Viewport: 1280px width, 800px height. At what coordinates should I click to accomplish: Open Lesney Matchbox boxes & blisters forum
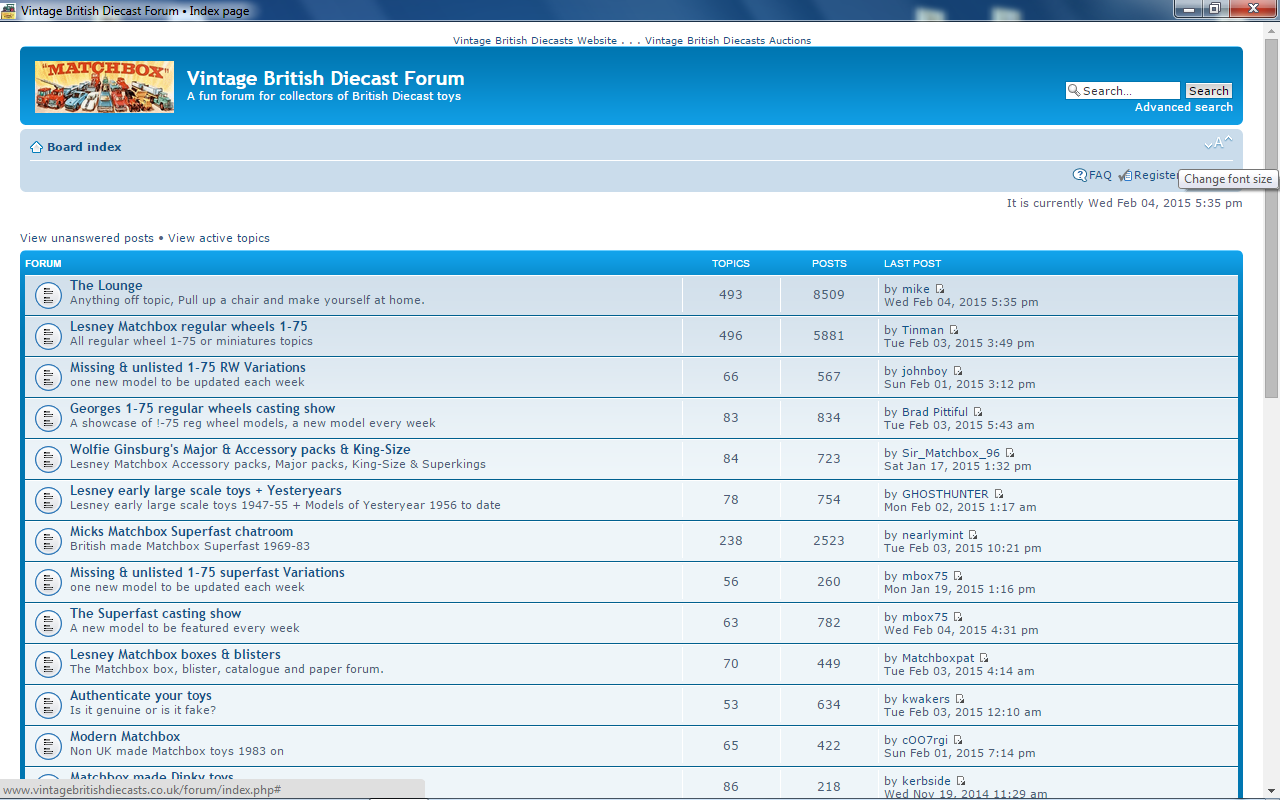click(175, 655)
